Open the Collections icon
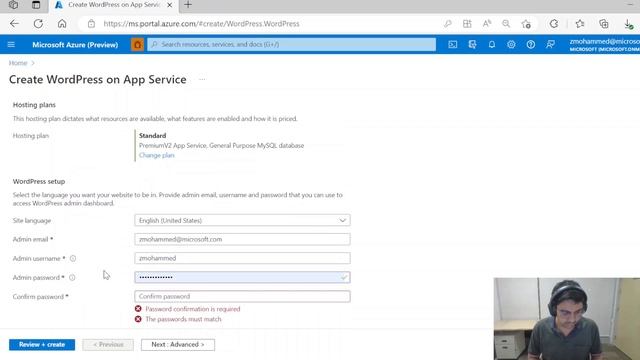 pyautogui.click(x=604, y=24)
